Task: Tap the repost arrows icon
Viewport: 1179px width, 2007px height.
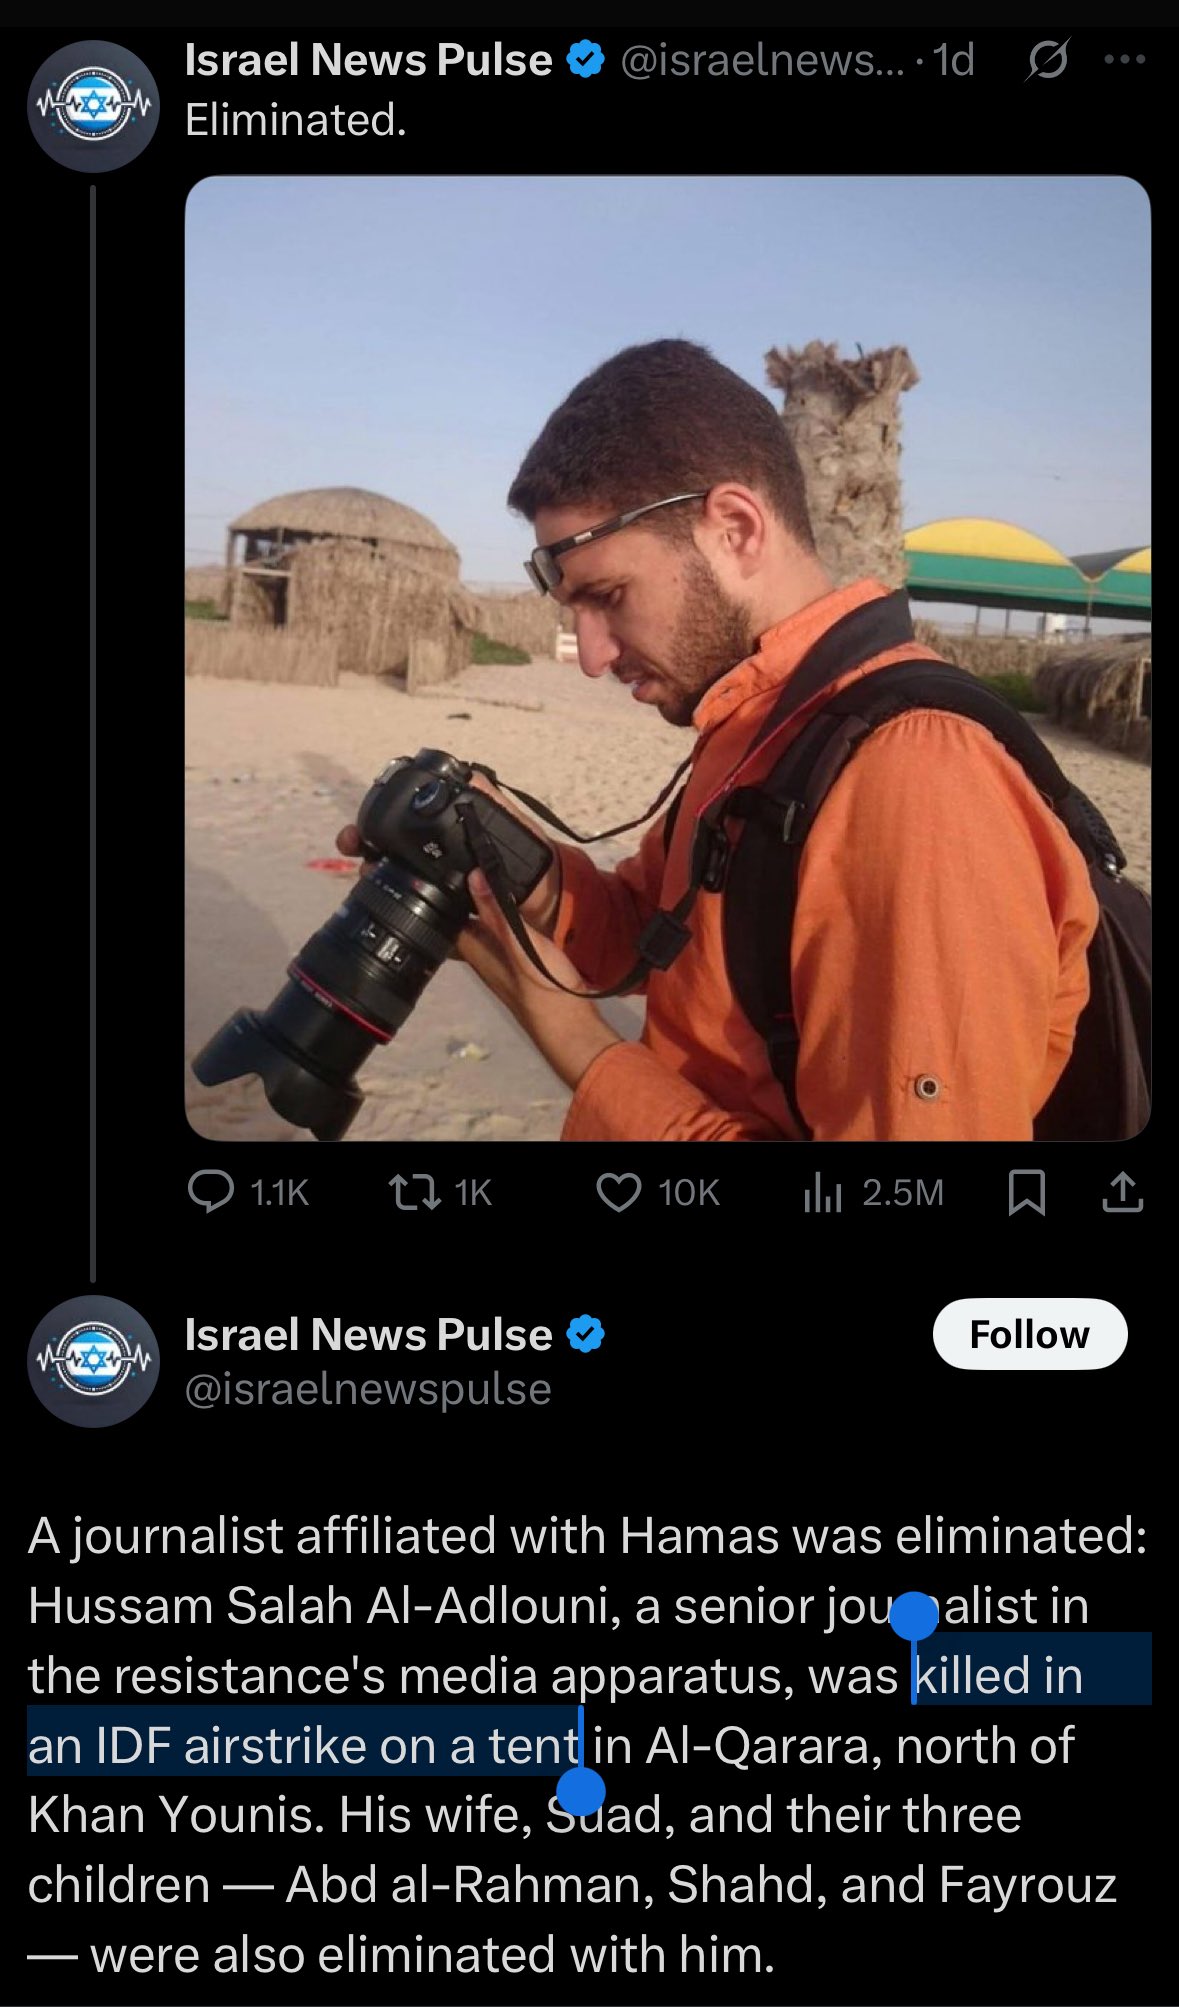Action: [414, 1192]
